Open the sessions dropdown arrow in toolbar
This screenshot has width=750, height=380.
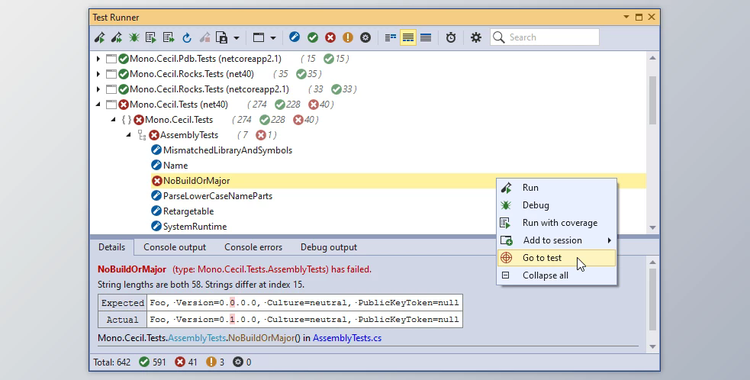[x=236, y=37]
